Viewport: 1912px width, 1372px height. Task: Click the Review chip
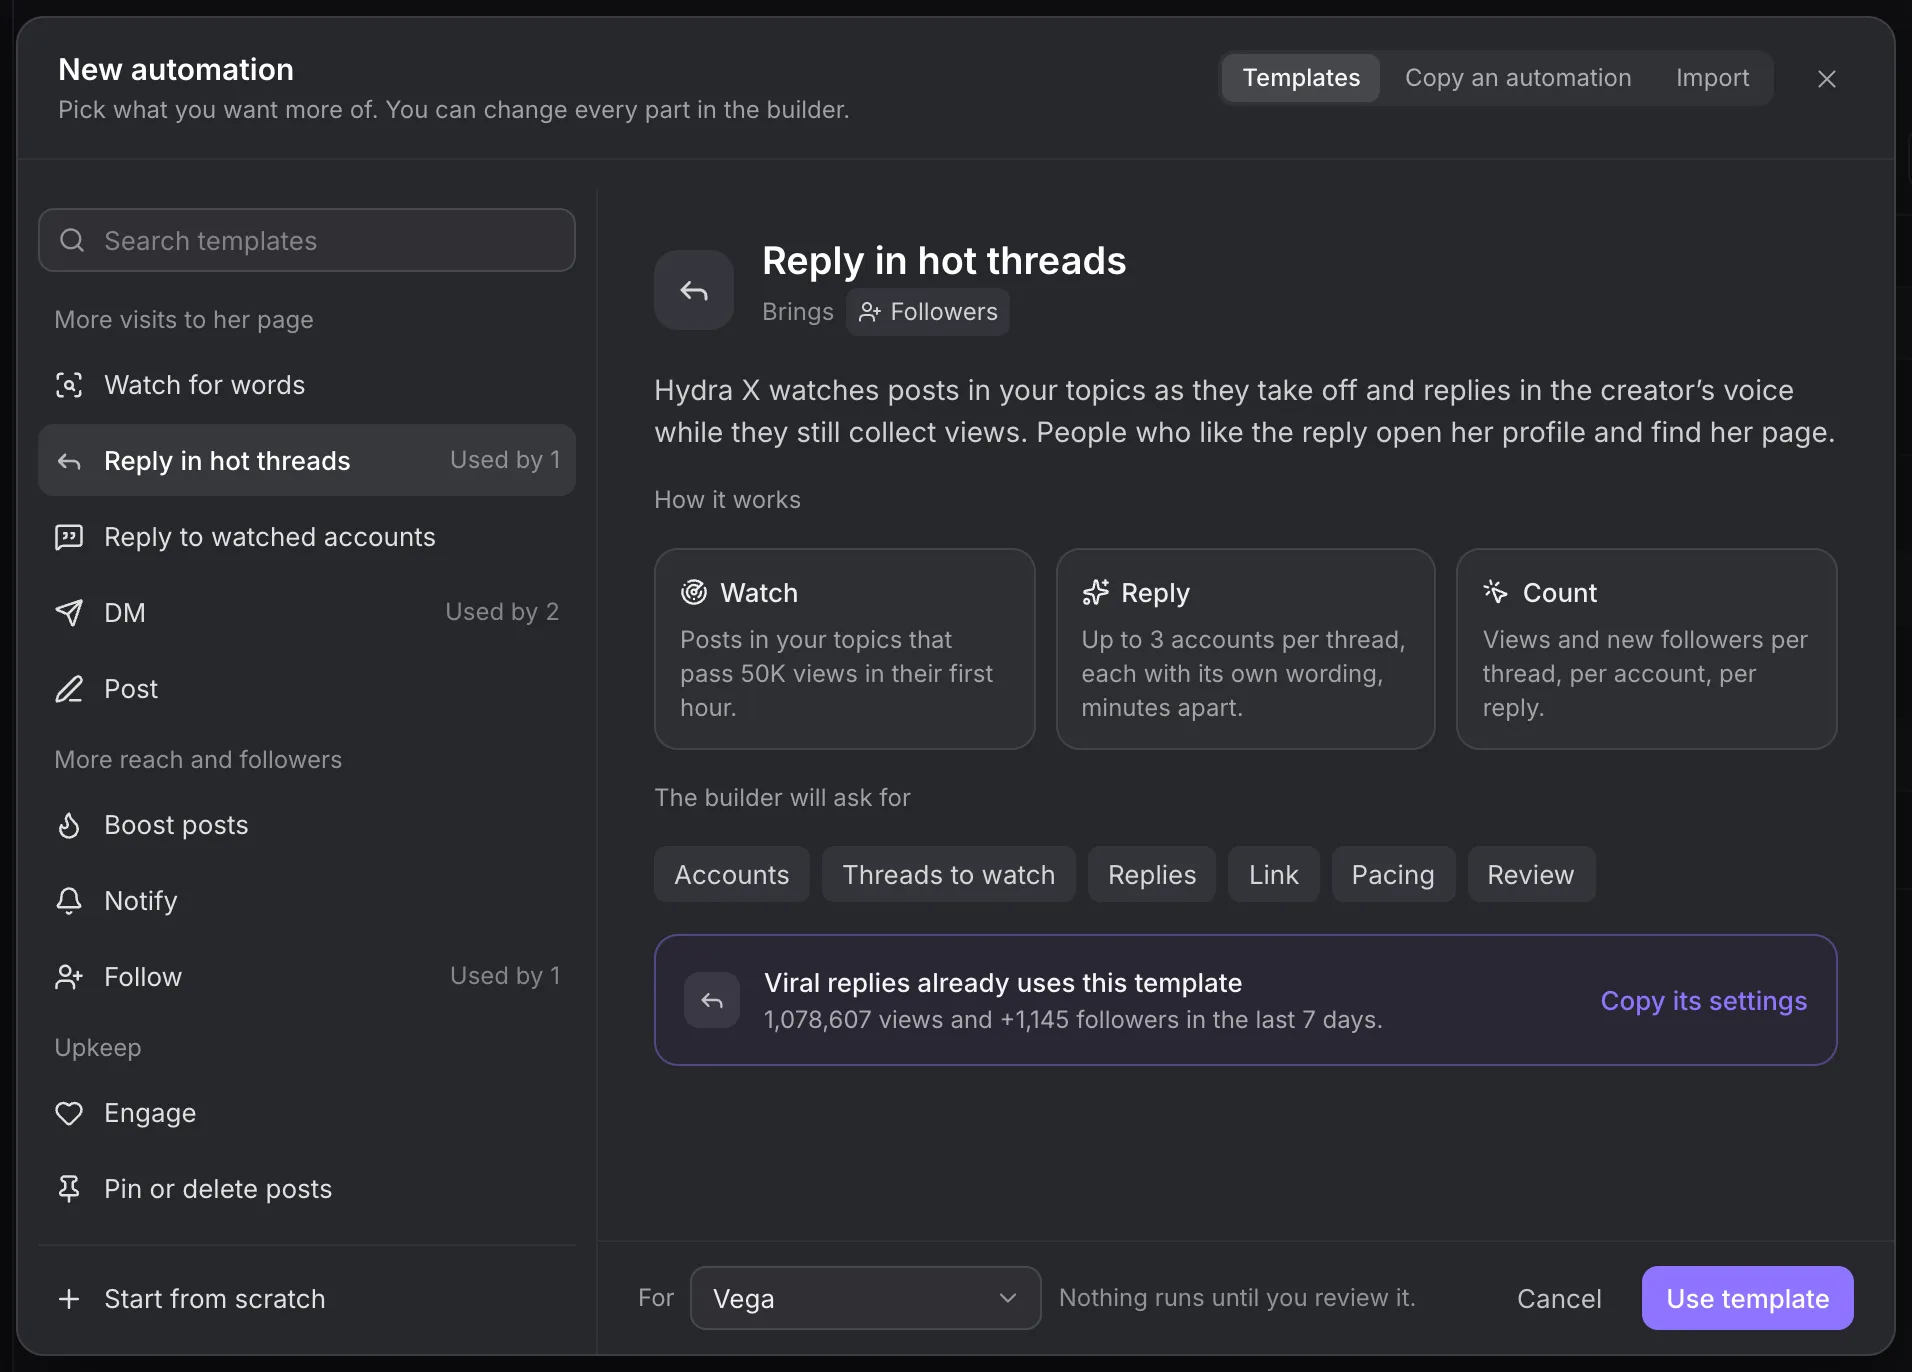pyautogui.click(x=1531, y=874)
